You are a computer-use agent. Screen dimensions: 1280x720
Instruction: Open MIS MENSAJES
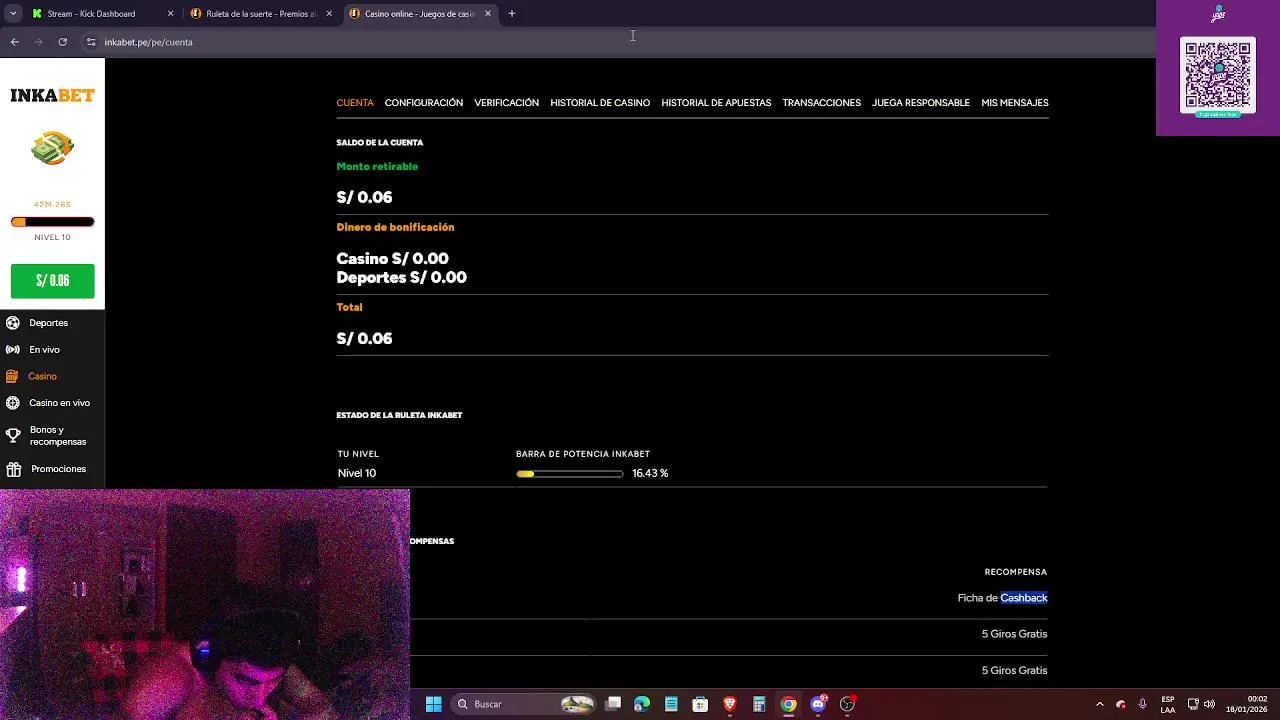1015,103
